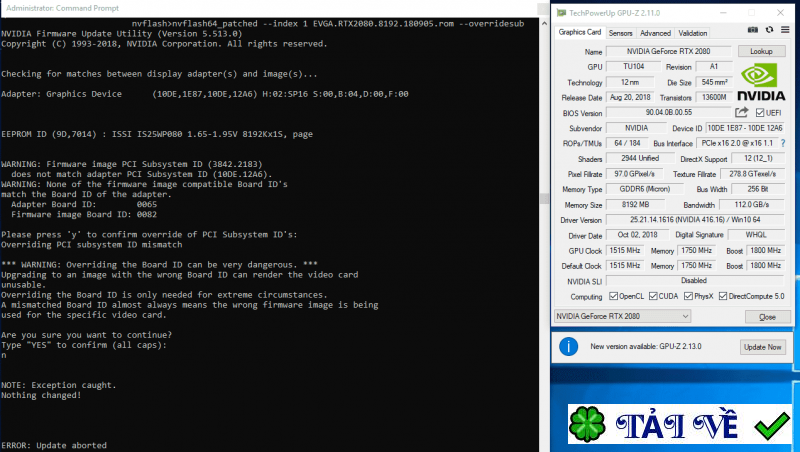Open the GPU-Z hamburger menu
Screen dimensions: 800x452
tap(785, 30)
